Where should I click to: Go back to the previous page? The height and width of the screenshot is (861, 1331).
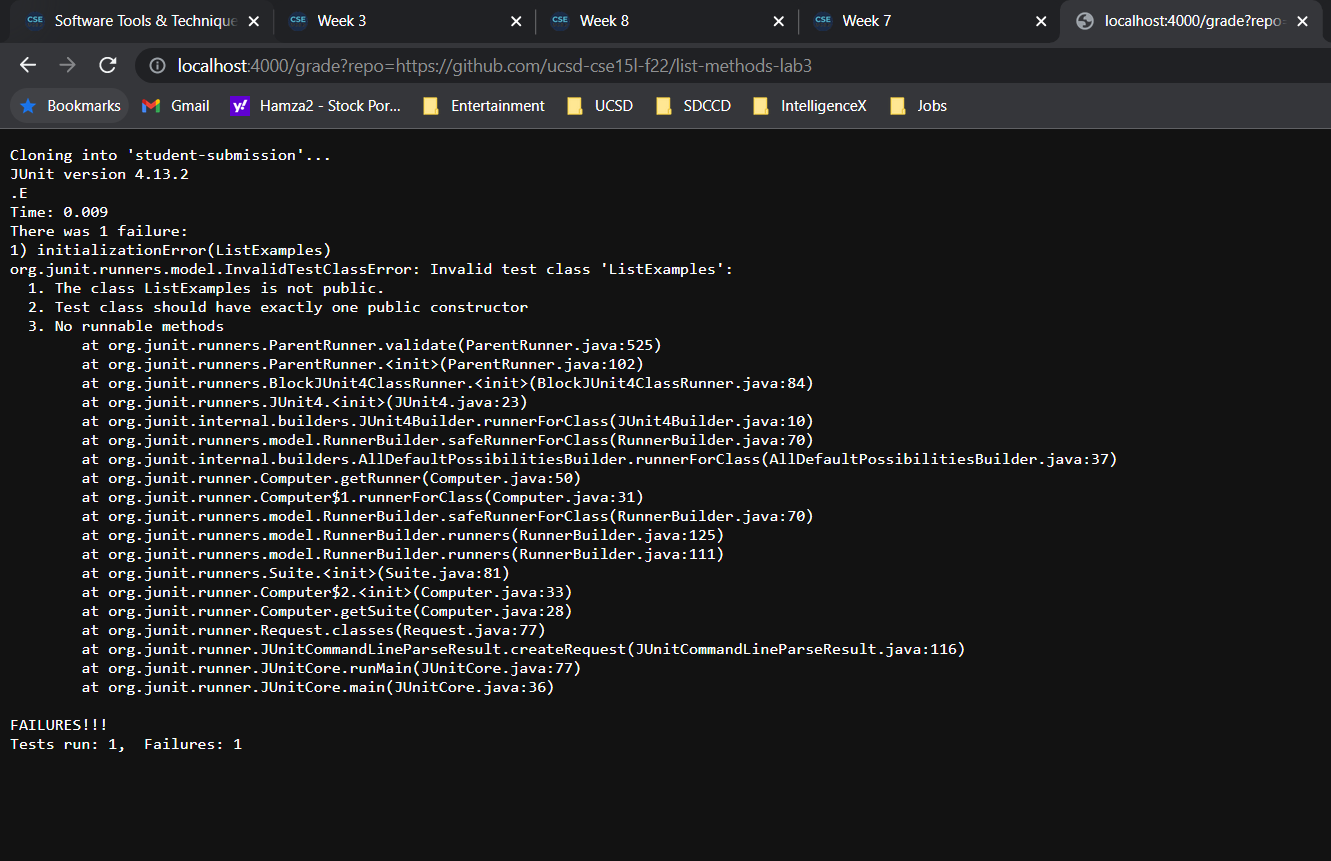(x=28, y=65)
